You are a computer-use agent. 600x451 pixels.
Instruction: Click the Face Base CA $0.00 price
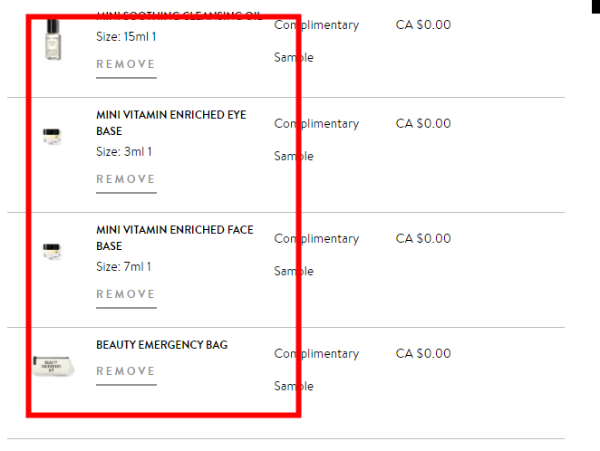coord(423,239)
